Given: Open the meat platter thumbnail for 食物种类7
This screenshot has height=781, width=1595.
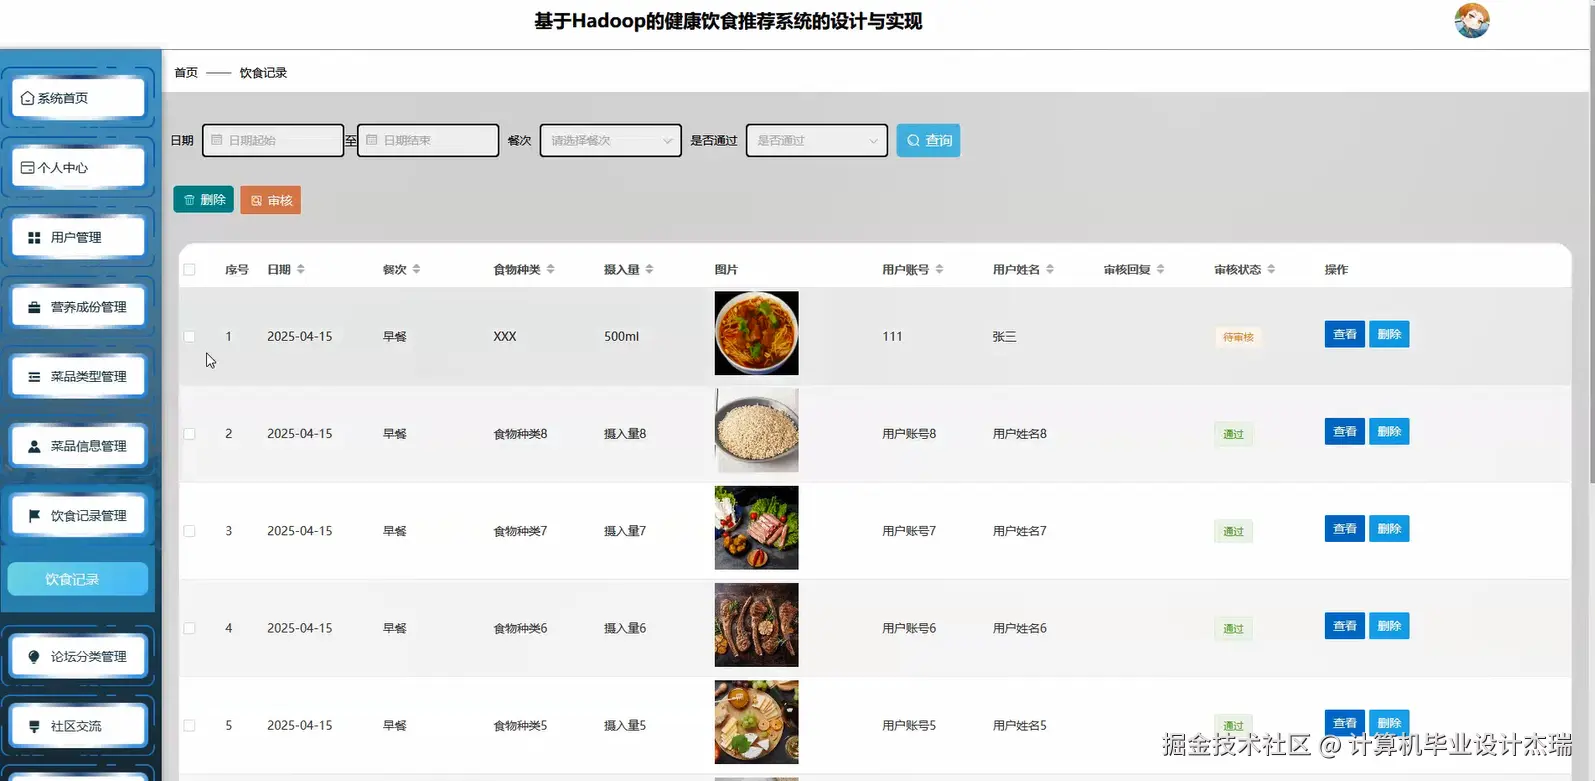Looking at the screenshot, I should click(756, 527).
